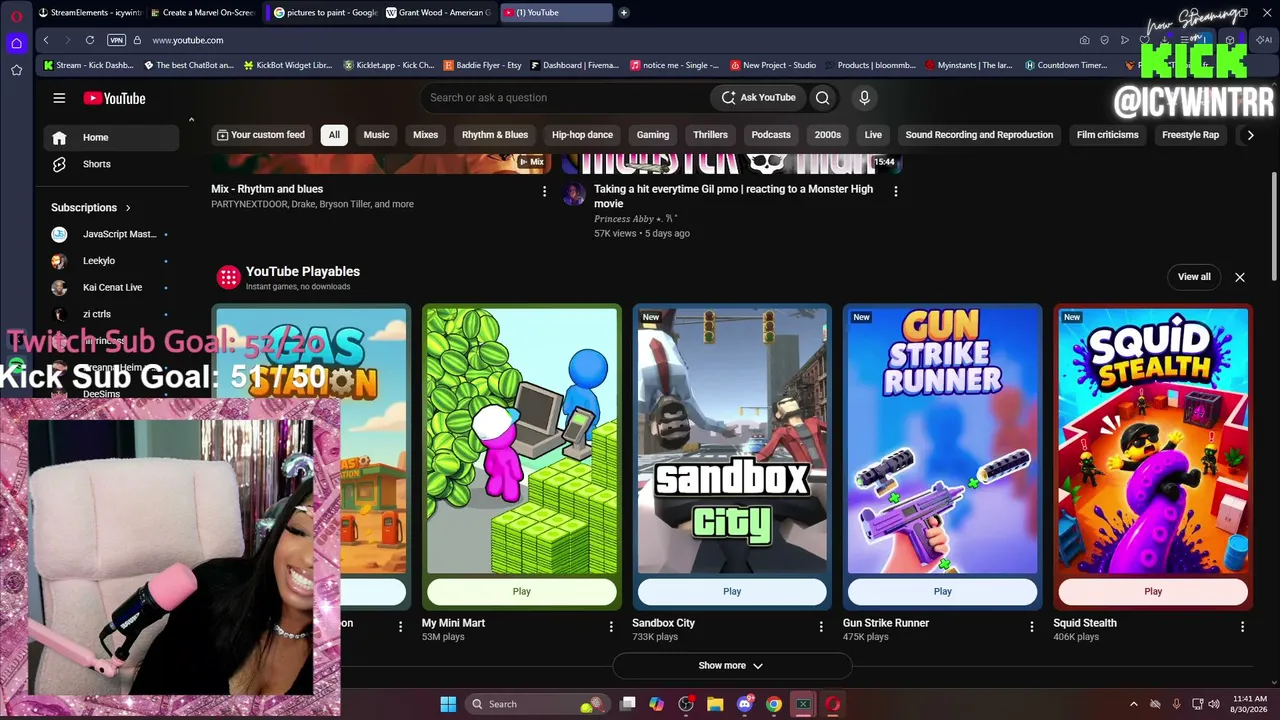Click View all for YouTube Playables

(x=1194, y=277)
